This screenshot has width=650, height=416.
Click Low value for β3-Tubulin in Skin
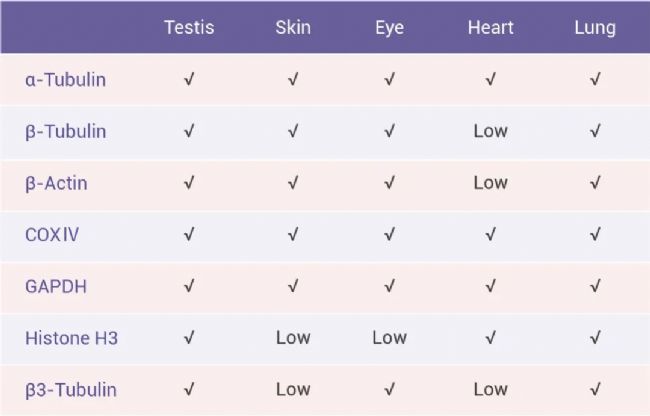coord(293,389)
